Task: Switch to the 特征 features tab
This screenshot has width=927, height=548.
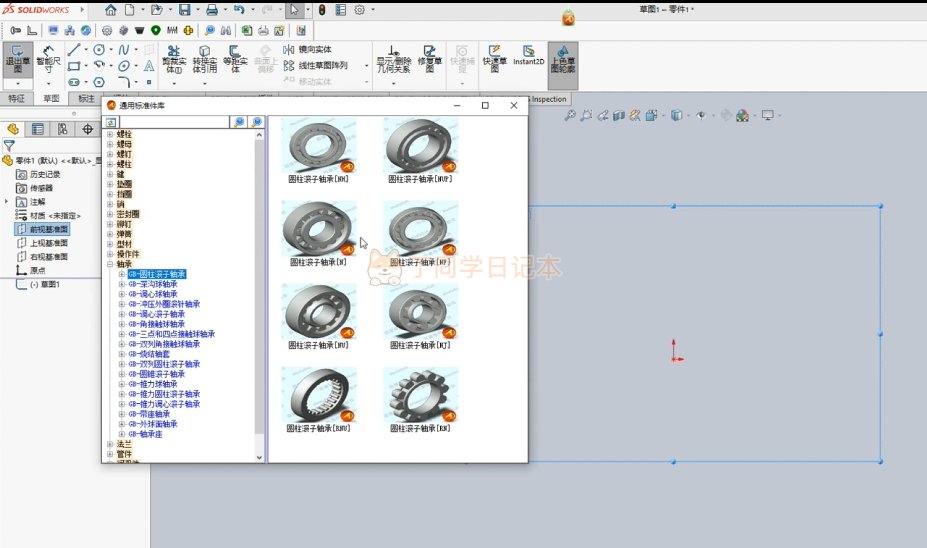Action: [16, 99]
